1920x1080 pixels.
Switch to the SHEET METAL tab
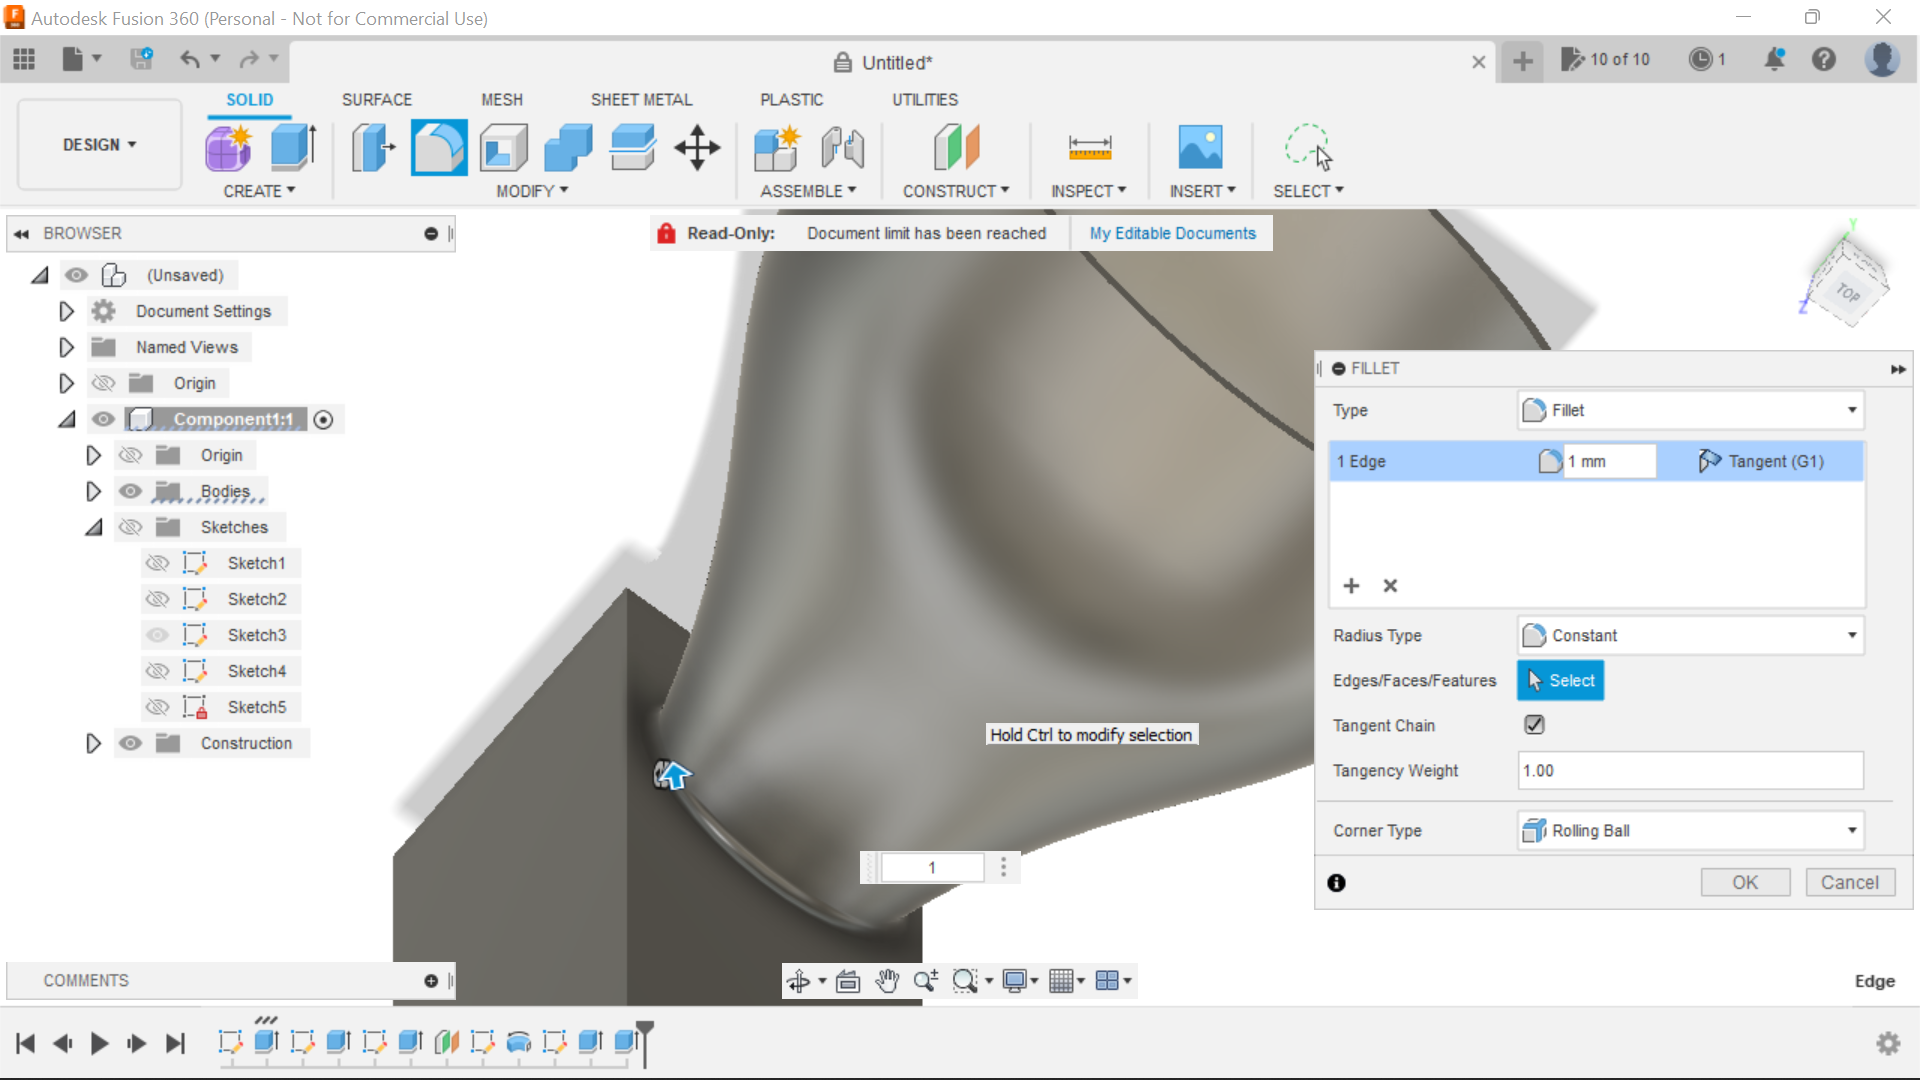click(x=641, y=99)
